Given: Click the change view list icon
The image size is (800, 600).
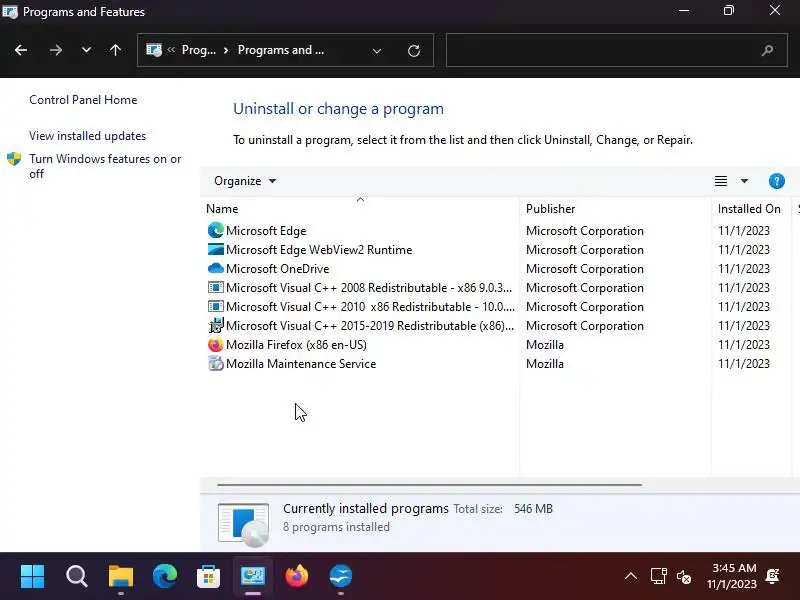Looking at the screenshot, I should (x=720, y=181).
